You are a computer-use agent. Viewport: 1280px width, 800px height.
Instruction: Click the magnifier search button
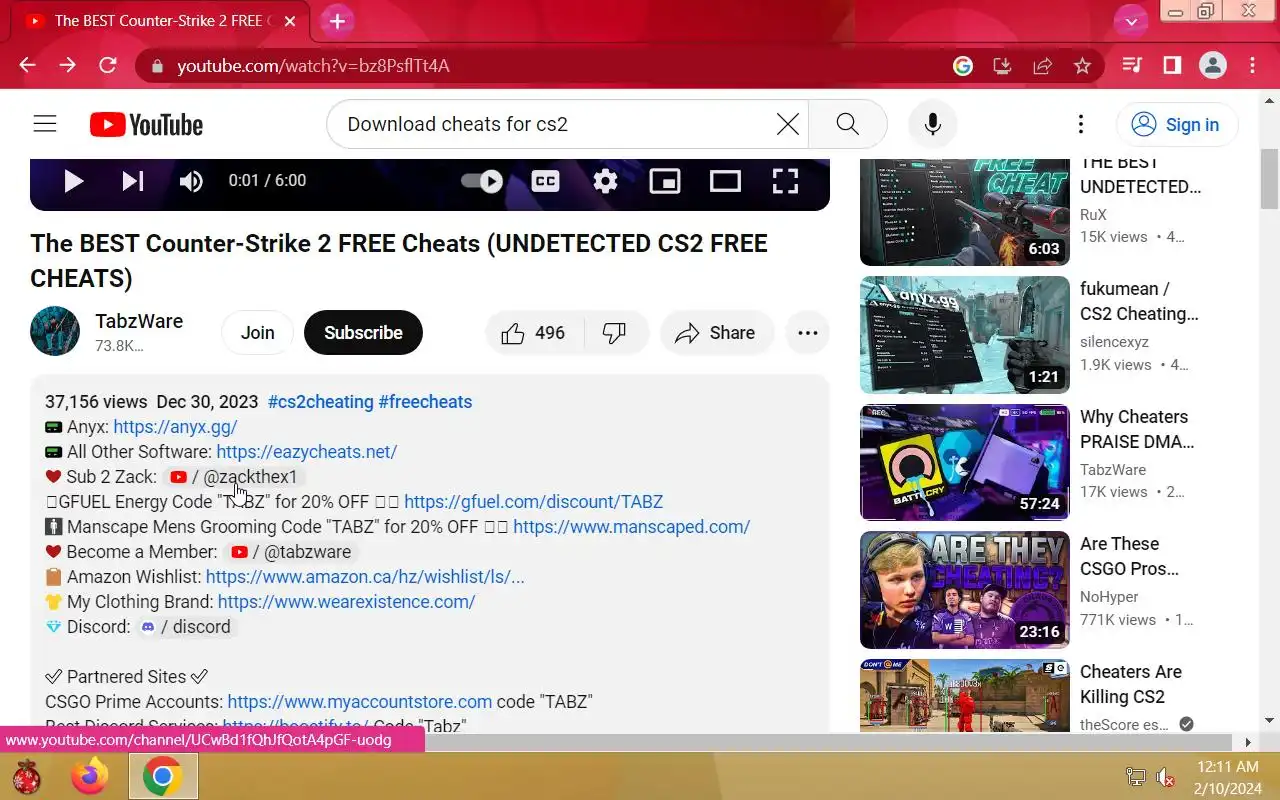point(847,124)
